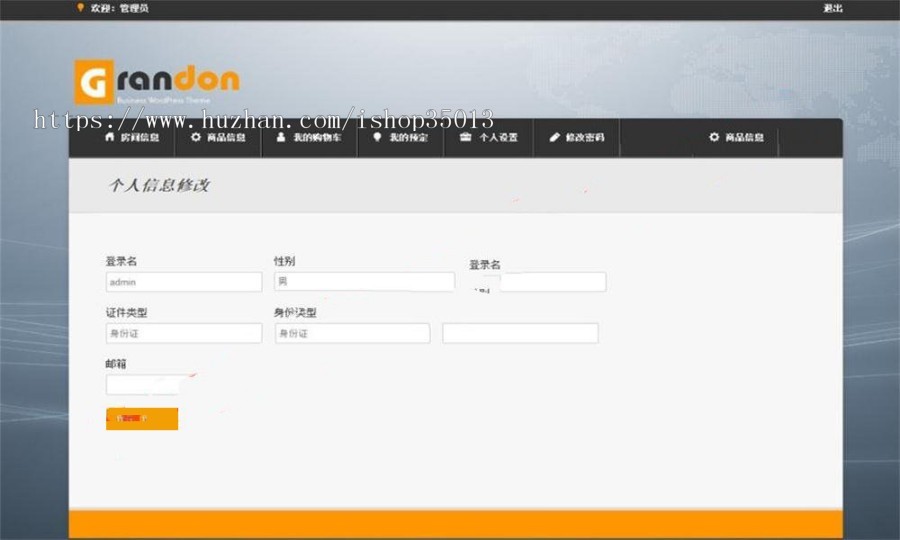
Task: Click the 退出 logout link
Action: click(833, 8)
